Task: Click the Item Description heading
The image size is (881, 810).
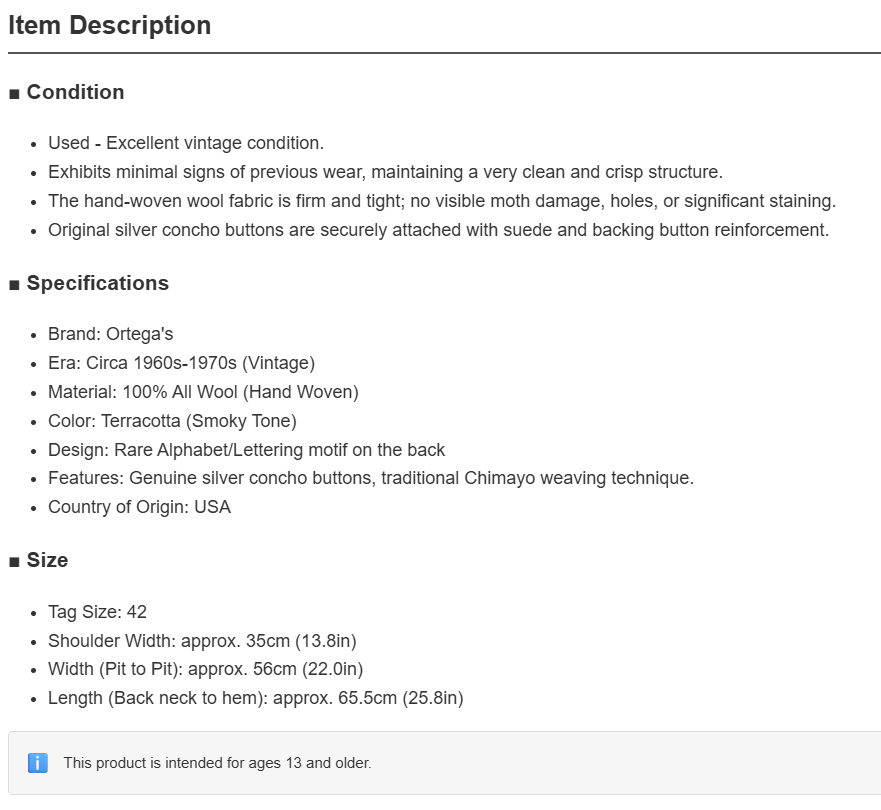Action: [110, 25]
